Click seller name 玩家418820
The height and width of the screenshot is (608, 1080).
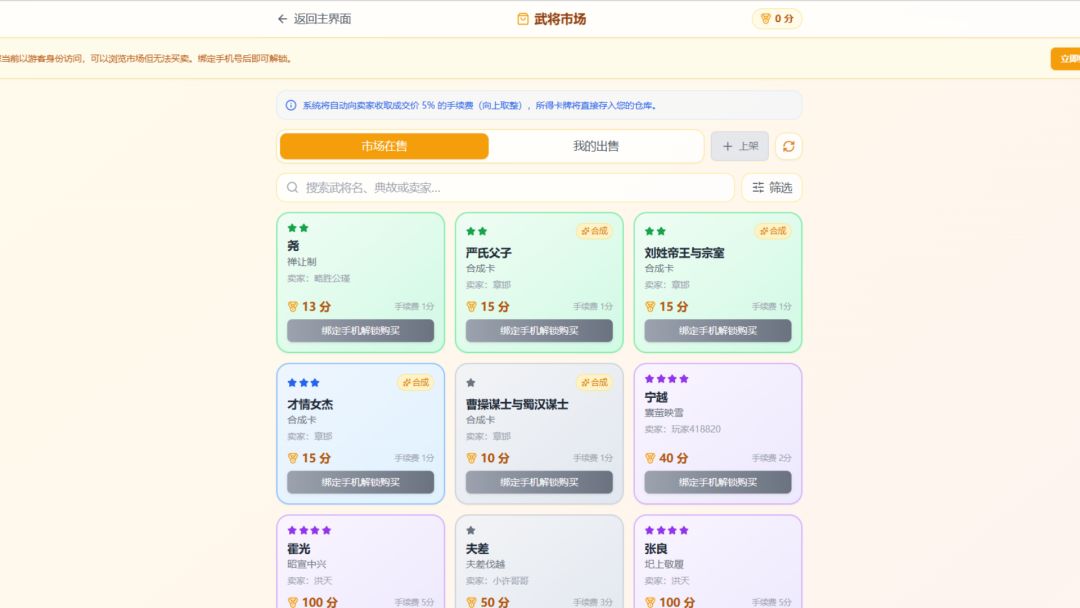(x=696, y=429)
